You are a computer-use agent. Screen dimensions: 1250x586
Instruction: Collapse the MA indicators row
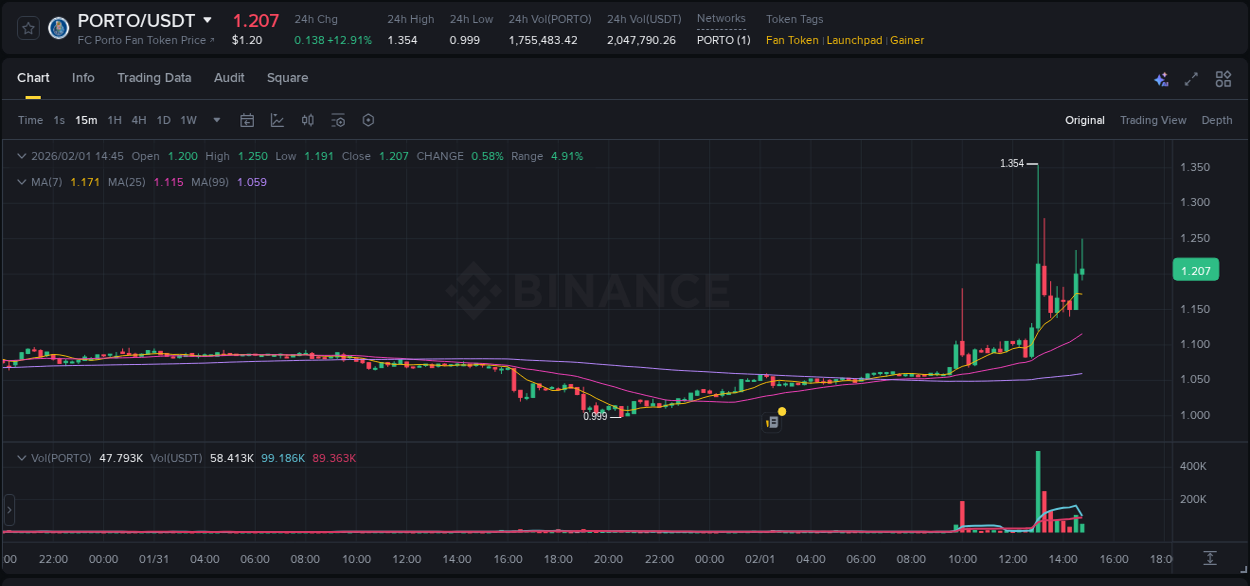click(21, 182)
